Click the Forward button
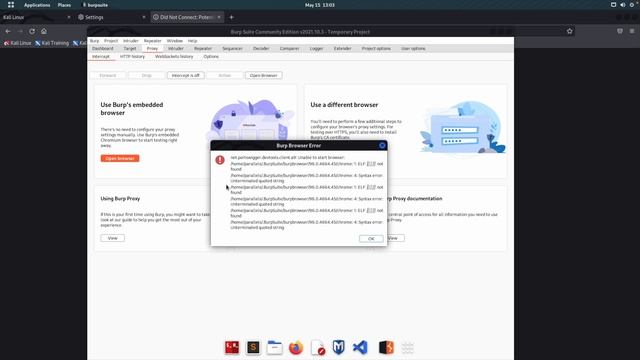Viewport: 640px width, 360px height. point(108,75)
